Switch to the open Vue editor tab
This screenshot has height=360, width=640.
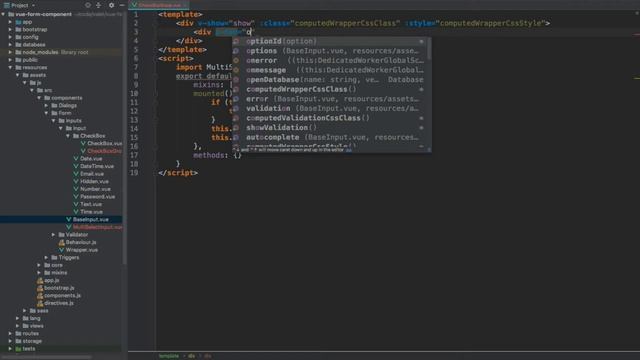159,5
